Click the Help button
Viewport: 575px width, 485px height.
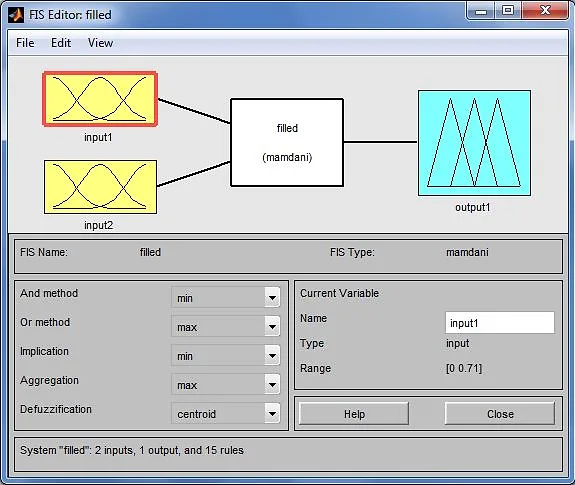pos(354,414)
